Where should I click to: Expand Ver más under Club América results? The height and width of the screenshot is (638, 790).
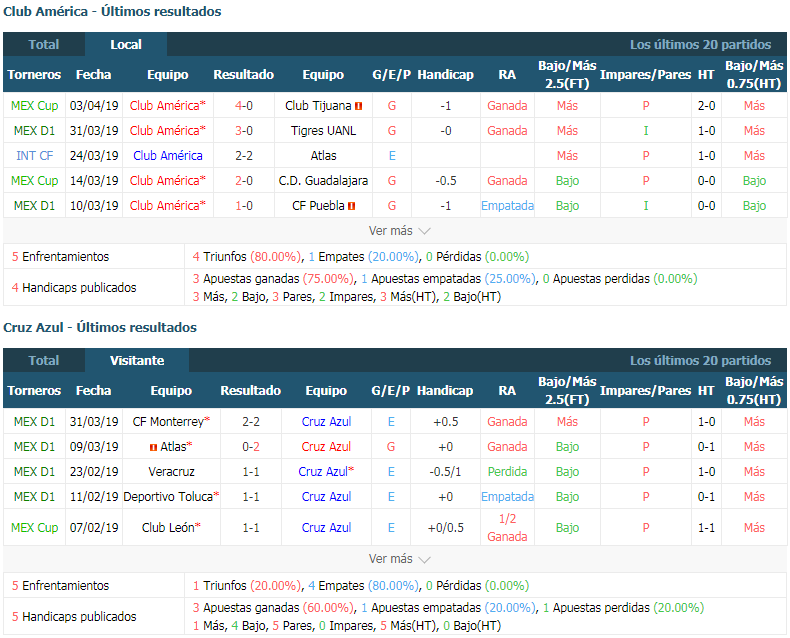(399, 231)
